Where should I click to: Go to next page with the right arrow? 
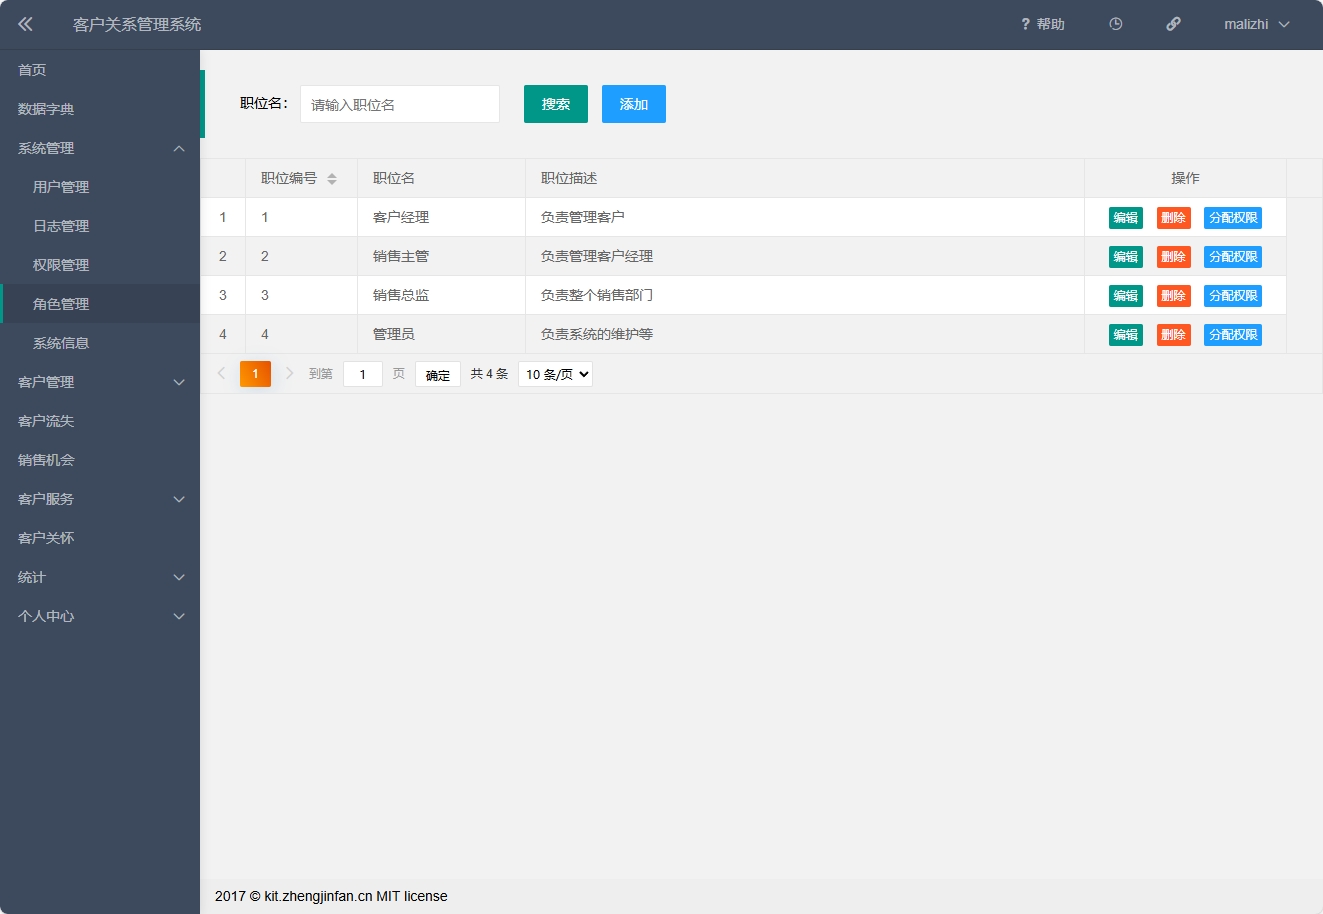[289, 373]
